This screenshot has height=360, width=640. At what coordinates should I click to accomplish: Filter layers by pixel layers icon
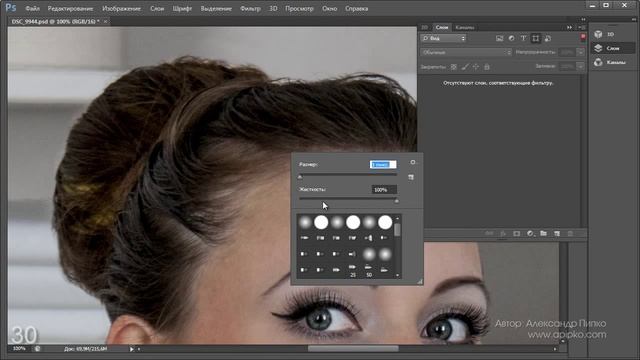click(x=499, y=38)
